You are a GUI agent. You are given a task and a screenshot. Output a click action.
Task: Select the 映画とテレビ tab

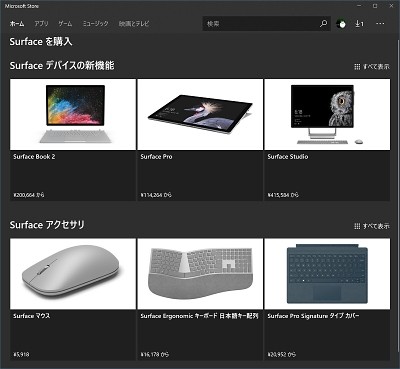134,24
